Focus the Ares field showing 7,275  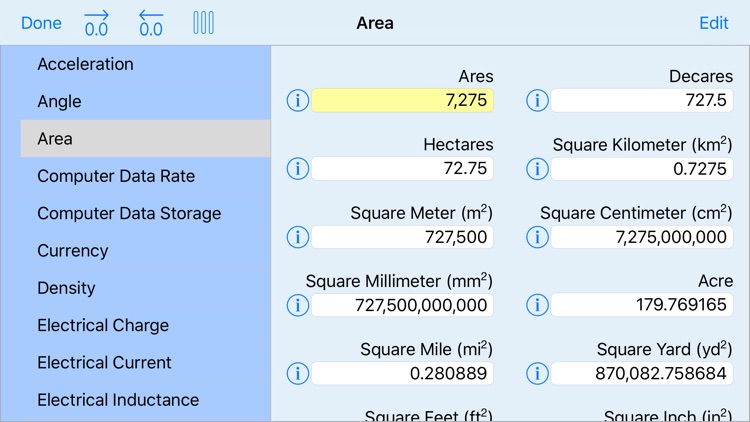click(x=402, y=100)
